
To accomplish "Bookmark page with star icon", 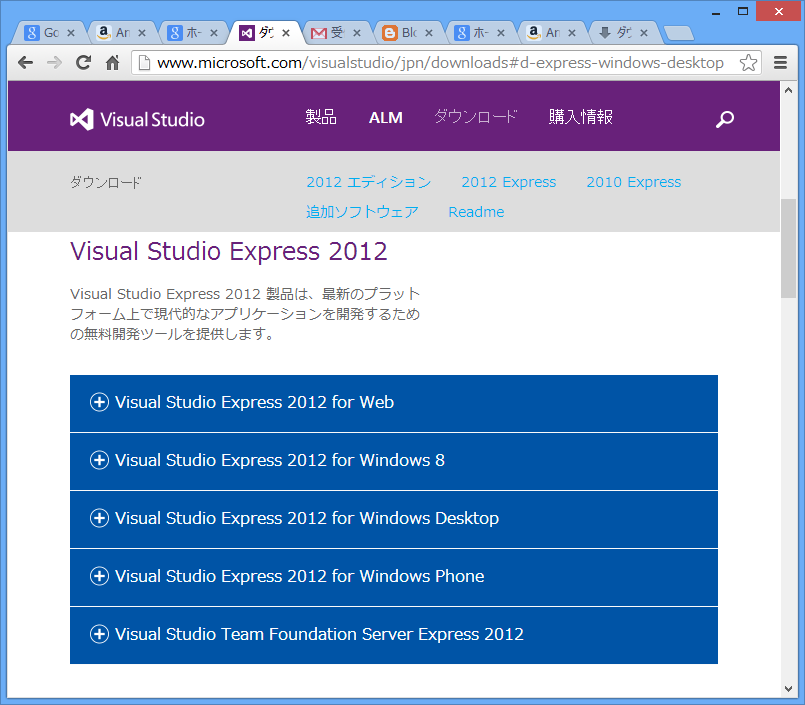I will pos(749,63).
